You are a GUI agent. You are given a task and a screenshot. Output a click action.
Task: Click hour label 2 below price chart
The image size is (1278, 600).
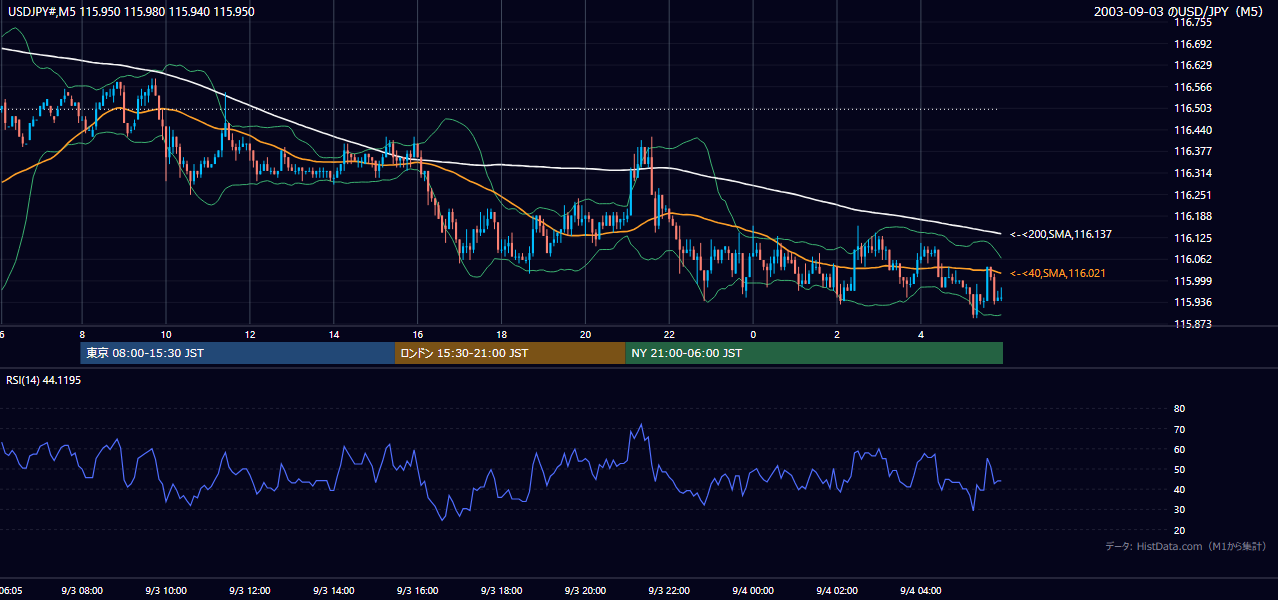[x=838, y=334]
